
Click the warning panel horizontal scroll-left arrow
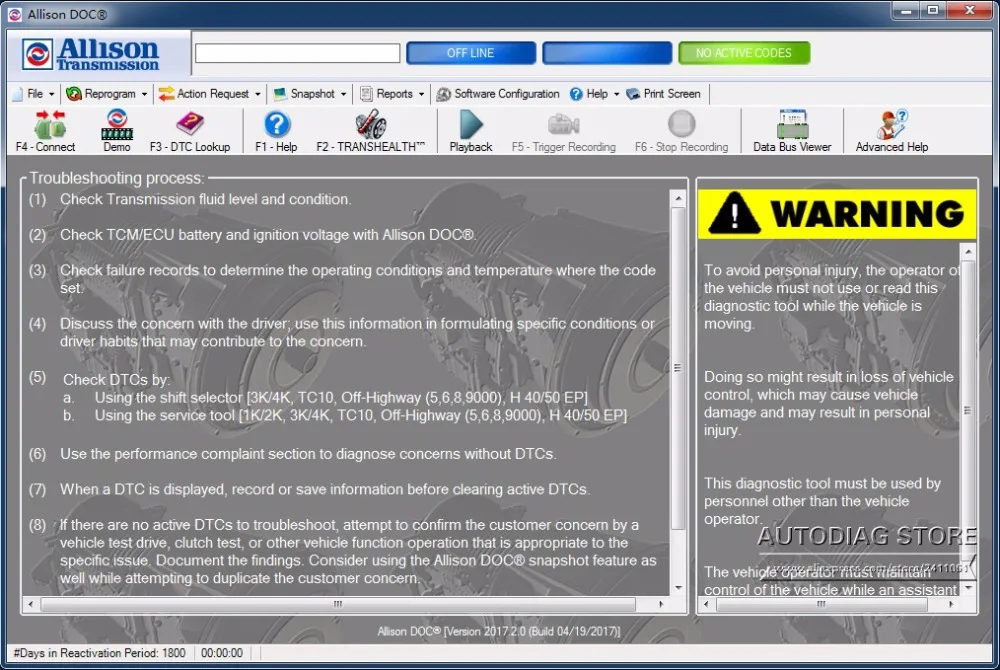click(706, 604)
